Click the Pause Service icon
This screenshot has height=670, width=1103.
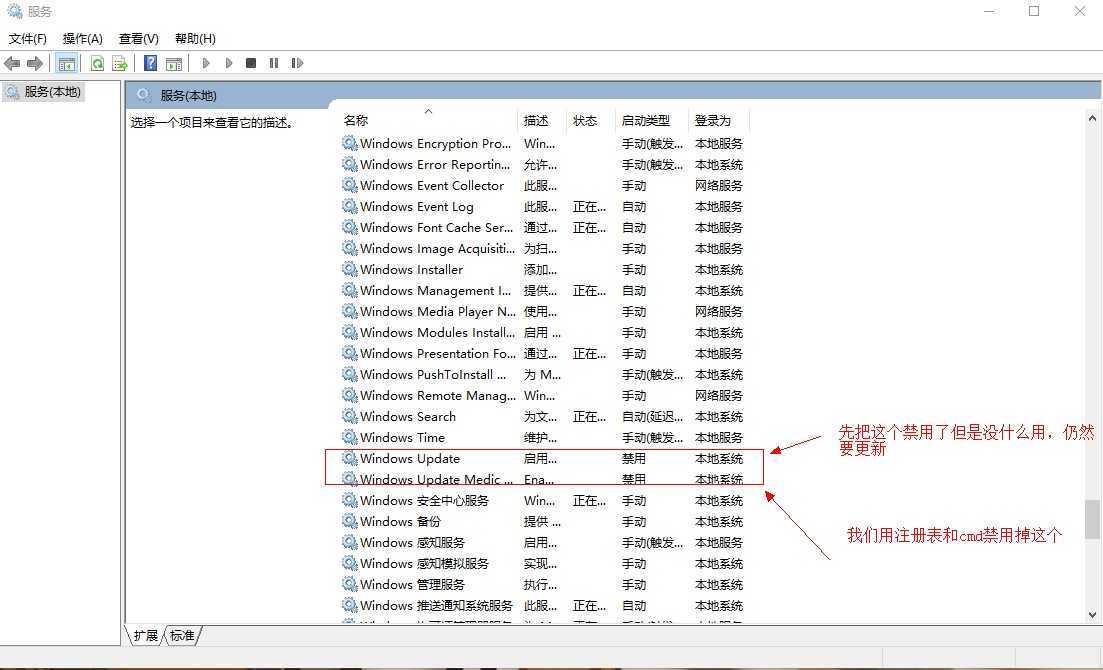tap(274, 63)
